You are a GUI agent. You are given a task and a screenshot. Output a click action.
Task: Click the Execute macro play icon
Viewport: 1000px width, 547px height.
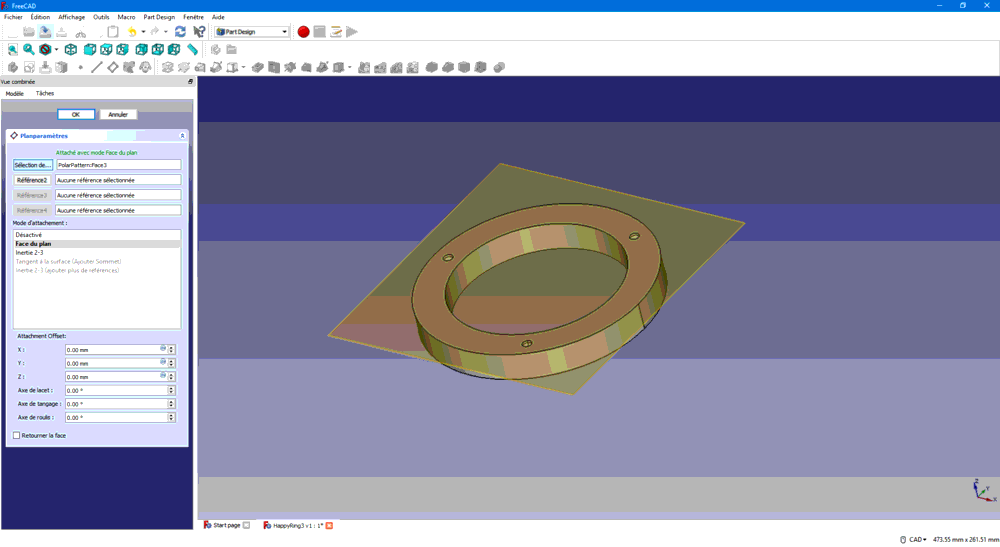pyautogui.click(x=352, y=31)
